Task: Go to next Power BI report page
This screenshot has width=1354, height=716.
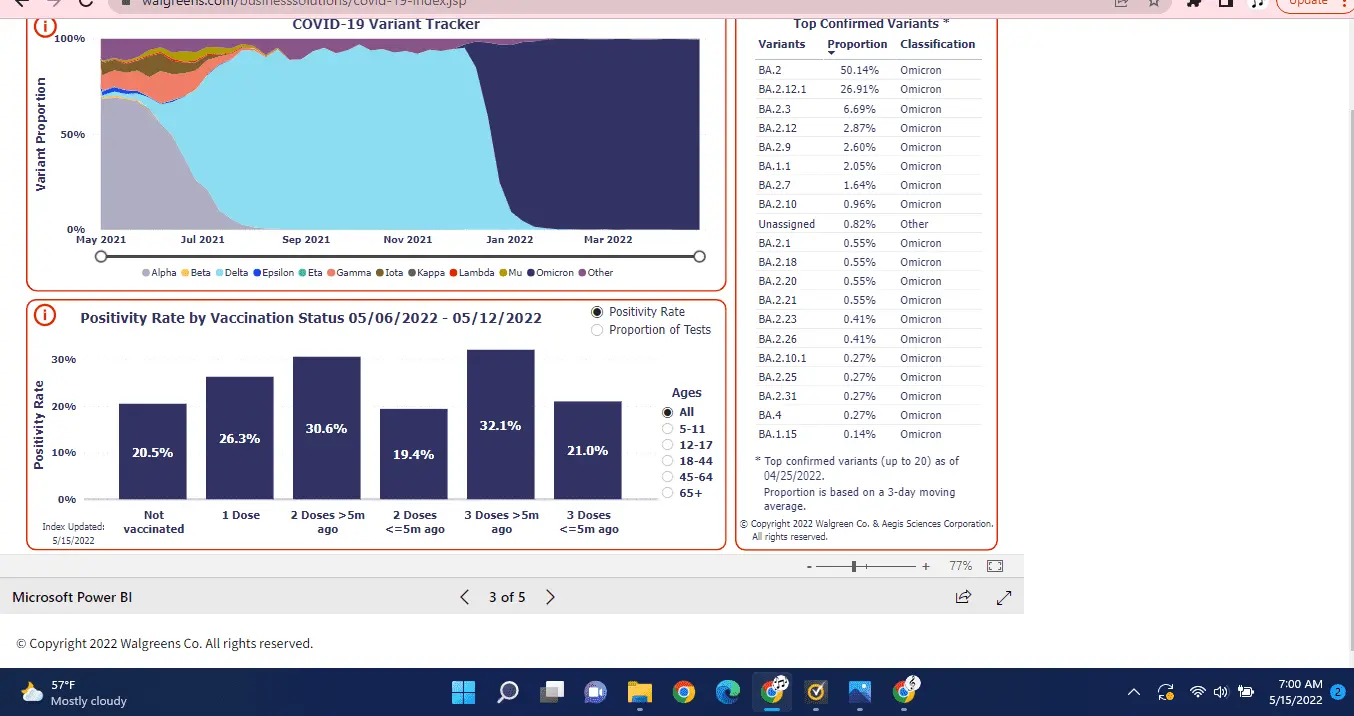Action: click(550, 597)
